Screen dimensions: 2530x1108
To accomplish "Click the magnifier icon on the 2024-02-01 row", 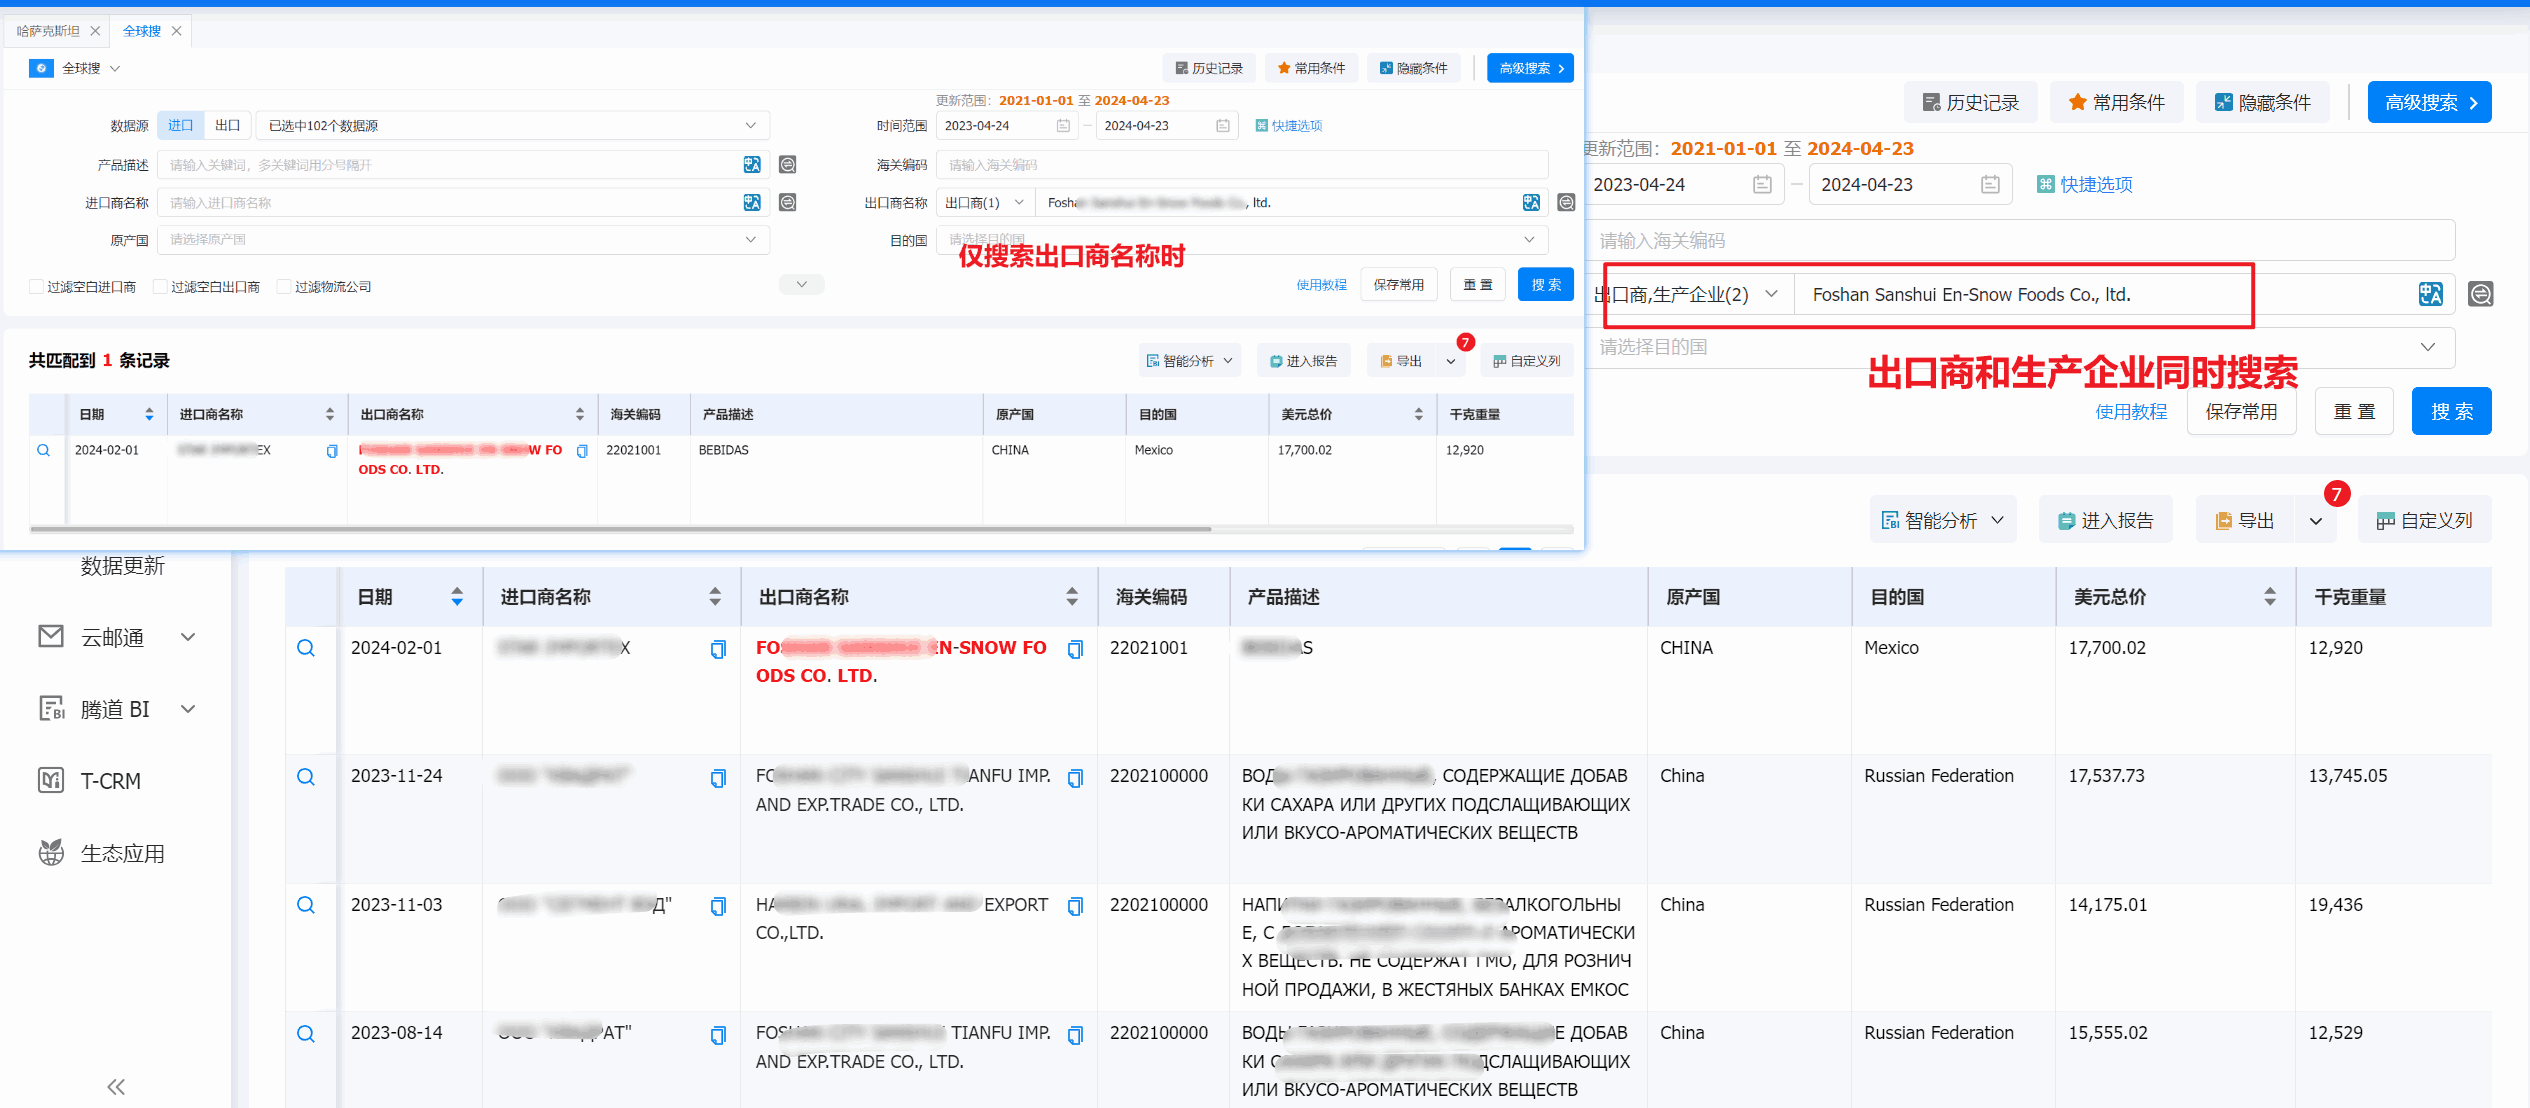I will pyautogui.click(x=44, y=450).
